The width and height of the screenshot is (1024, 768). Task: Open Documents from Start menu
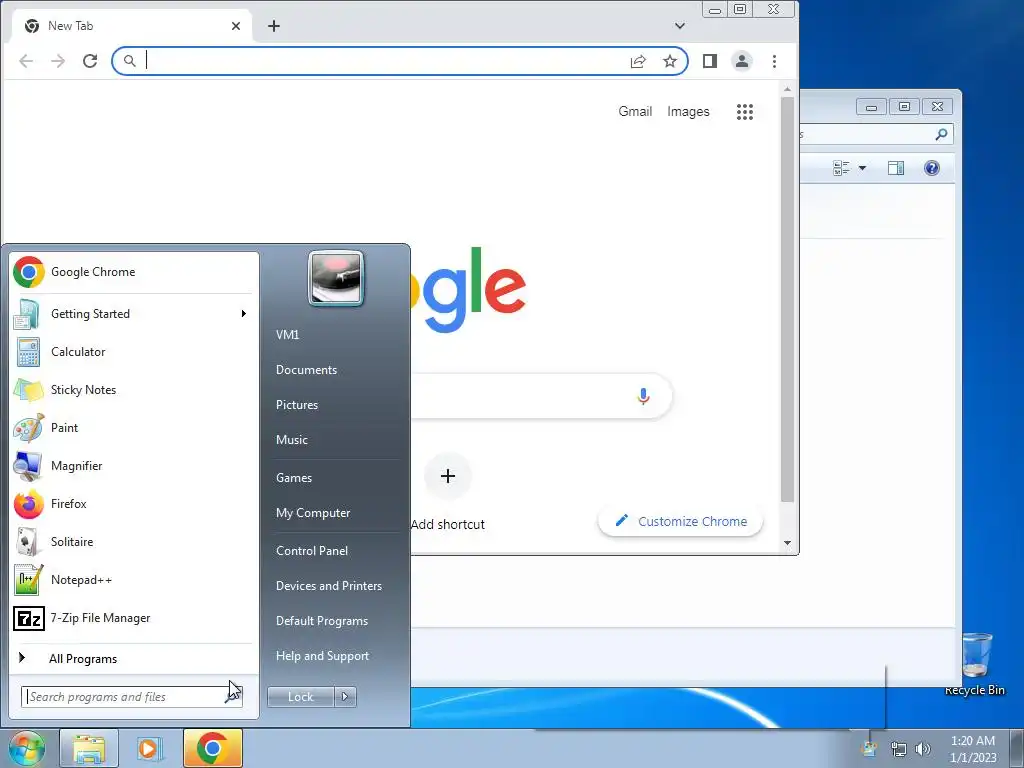coord(306,370)
